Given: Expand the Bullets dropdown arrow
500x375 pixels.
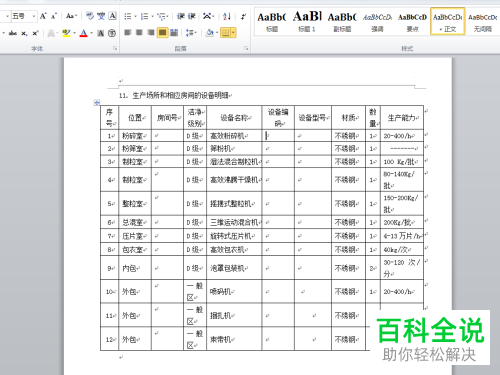Looking at the screenshot, I should click(x=135, y=16).
